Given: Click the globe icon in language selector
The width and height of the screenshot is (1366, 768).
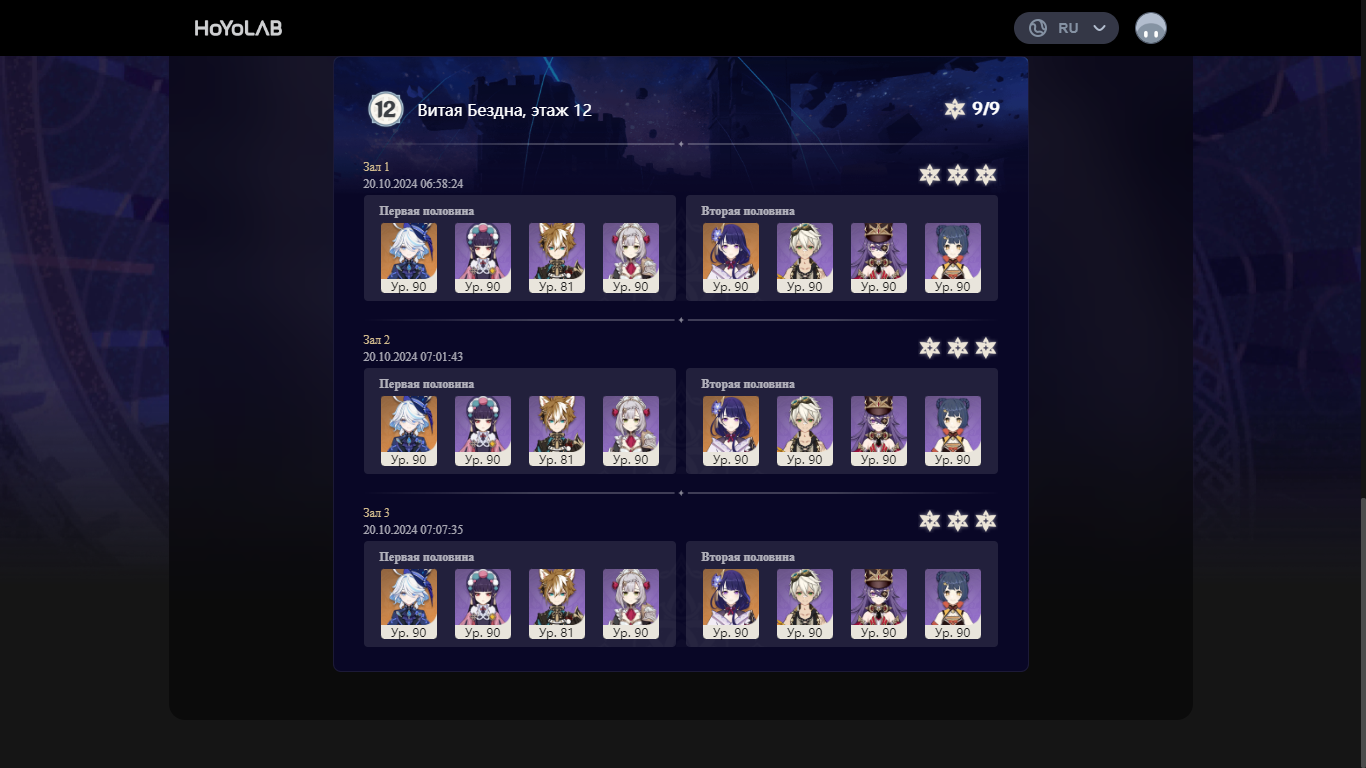Looking at the screenshot, I should pos(1038,28).
